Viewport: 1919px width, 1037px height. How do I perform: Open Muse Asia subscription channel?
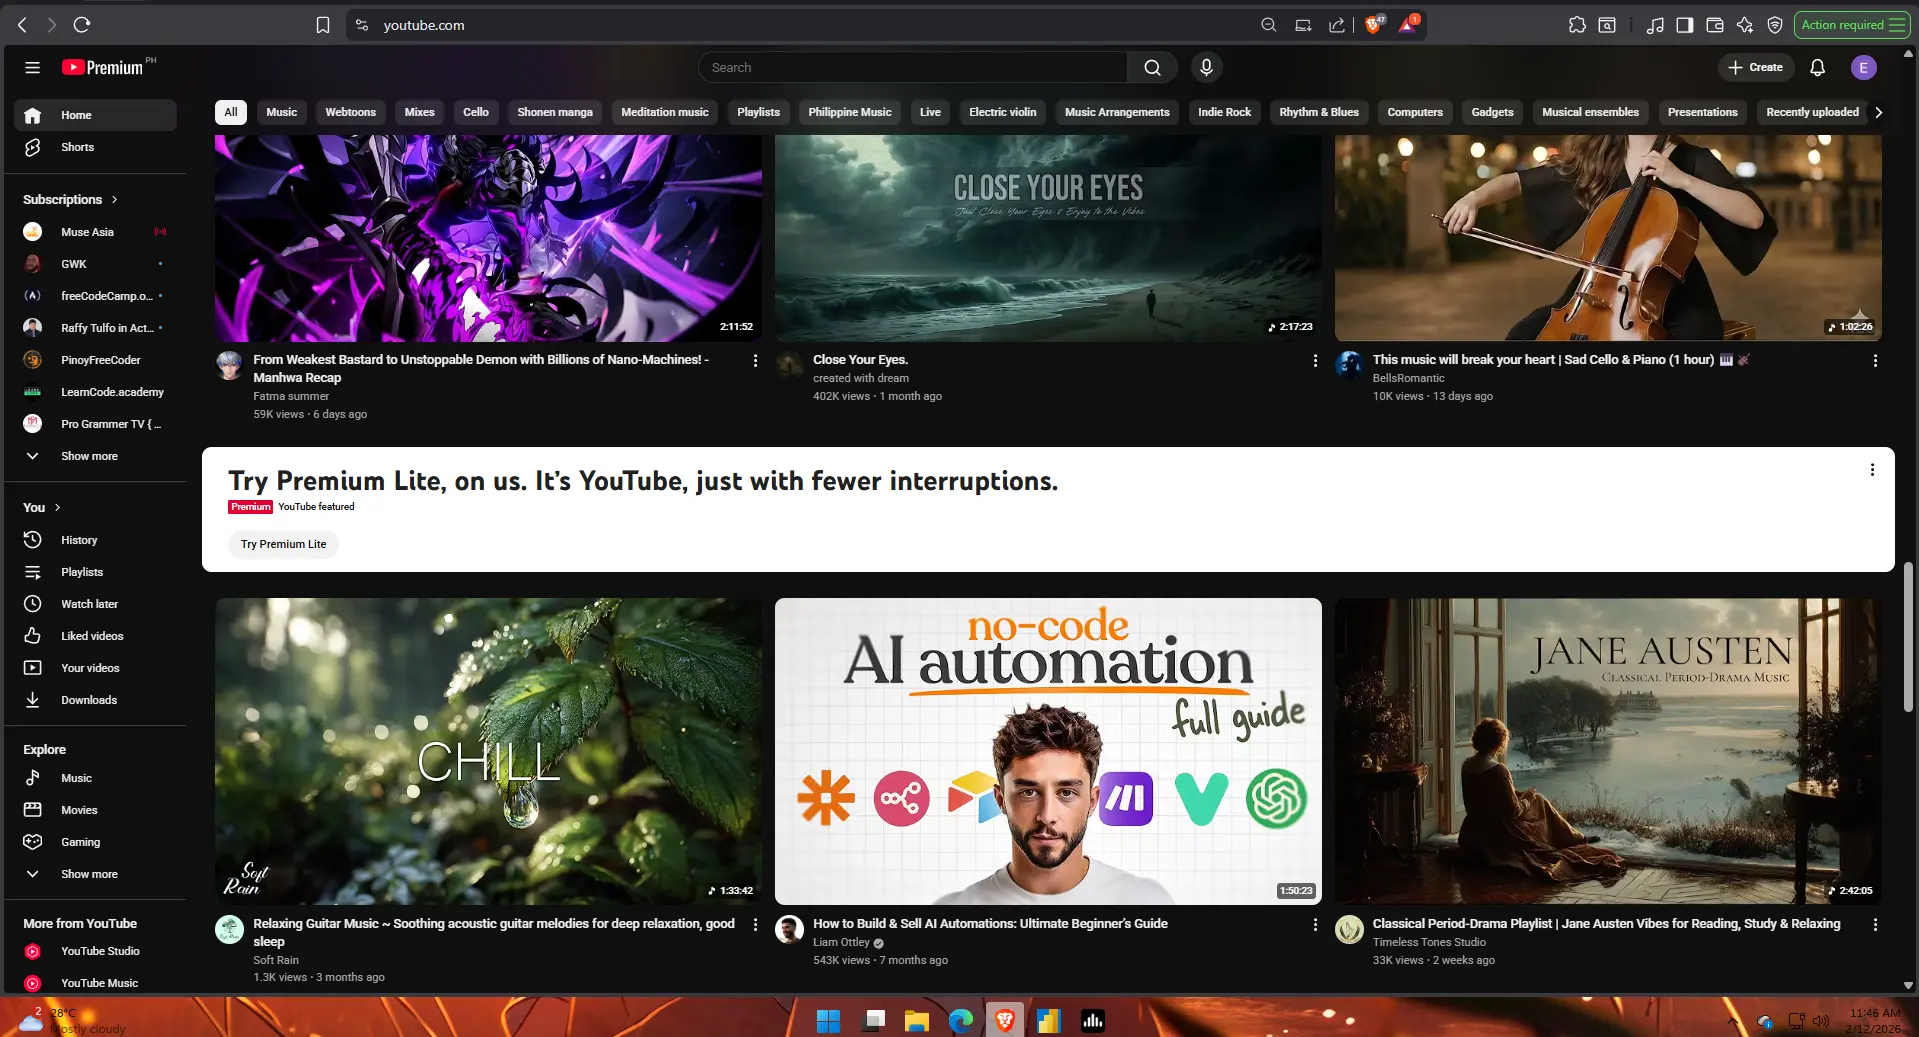pyautogui.click(x=96, y=232)
